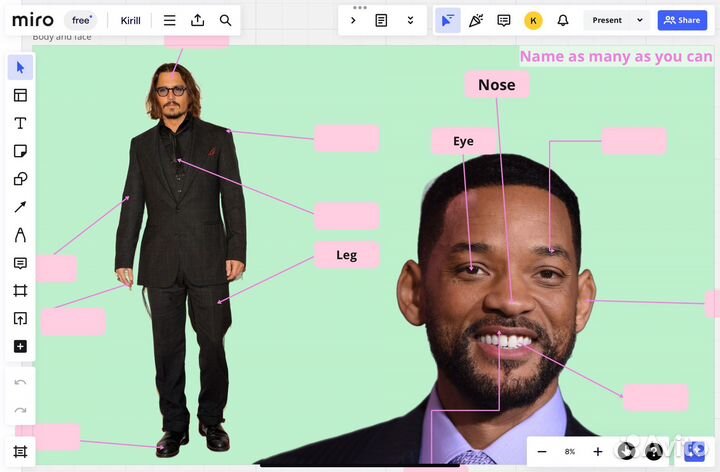Viewport: 720px width, 472px height.
Task: Select the cursor tool in left toolbar
Action: tap(20, 67)
